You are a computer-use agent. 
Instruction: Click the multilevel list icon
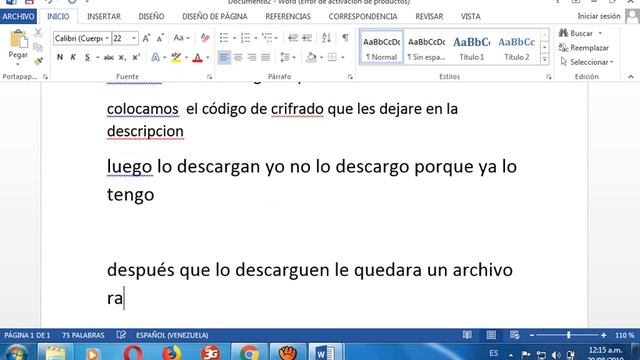(267, 38)
